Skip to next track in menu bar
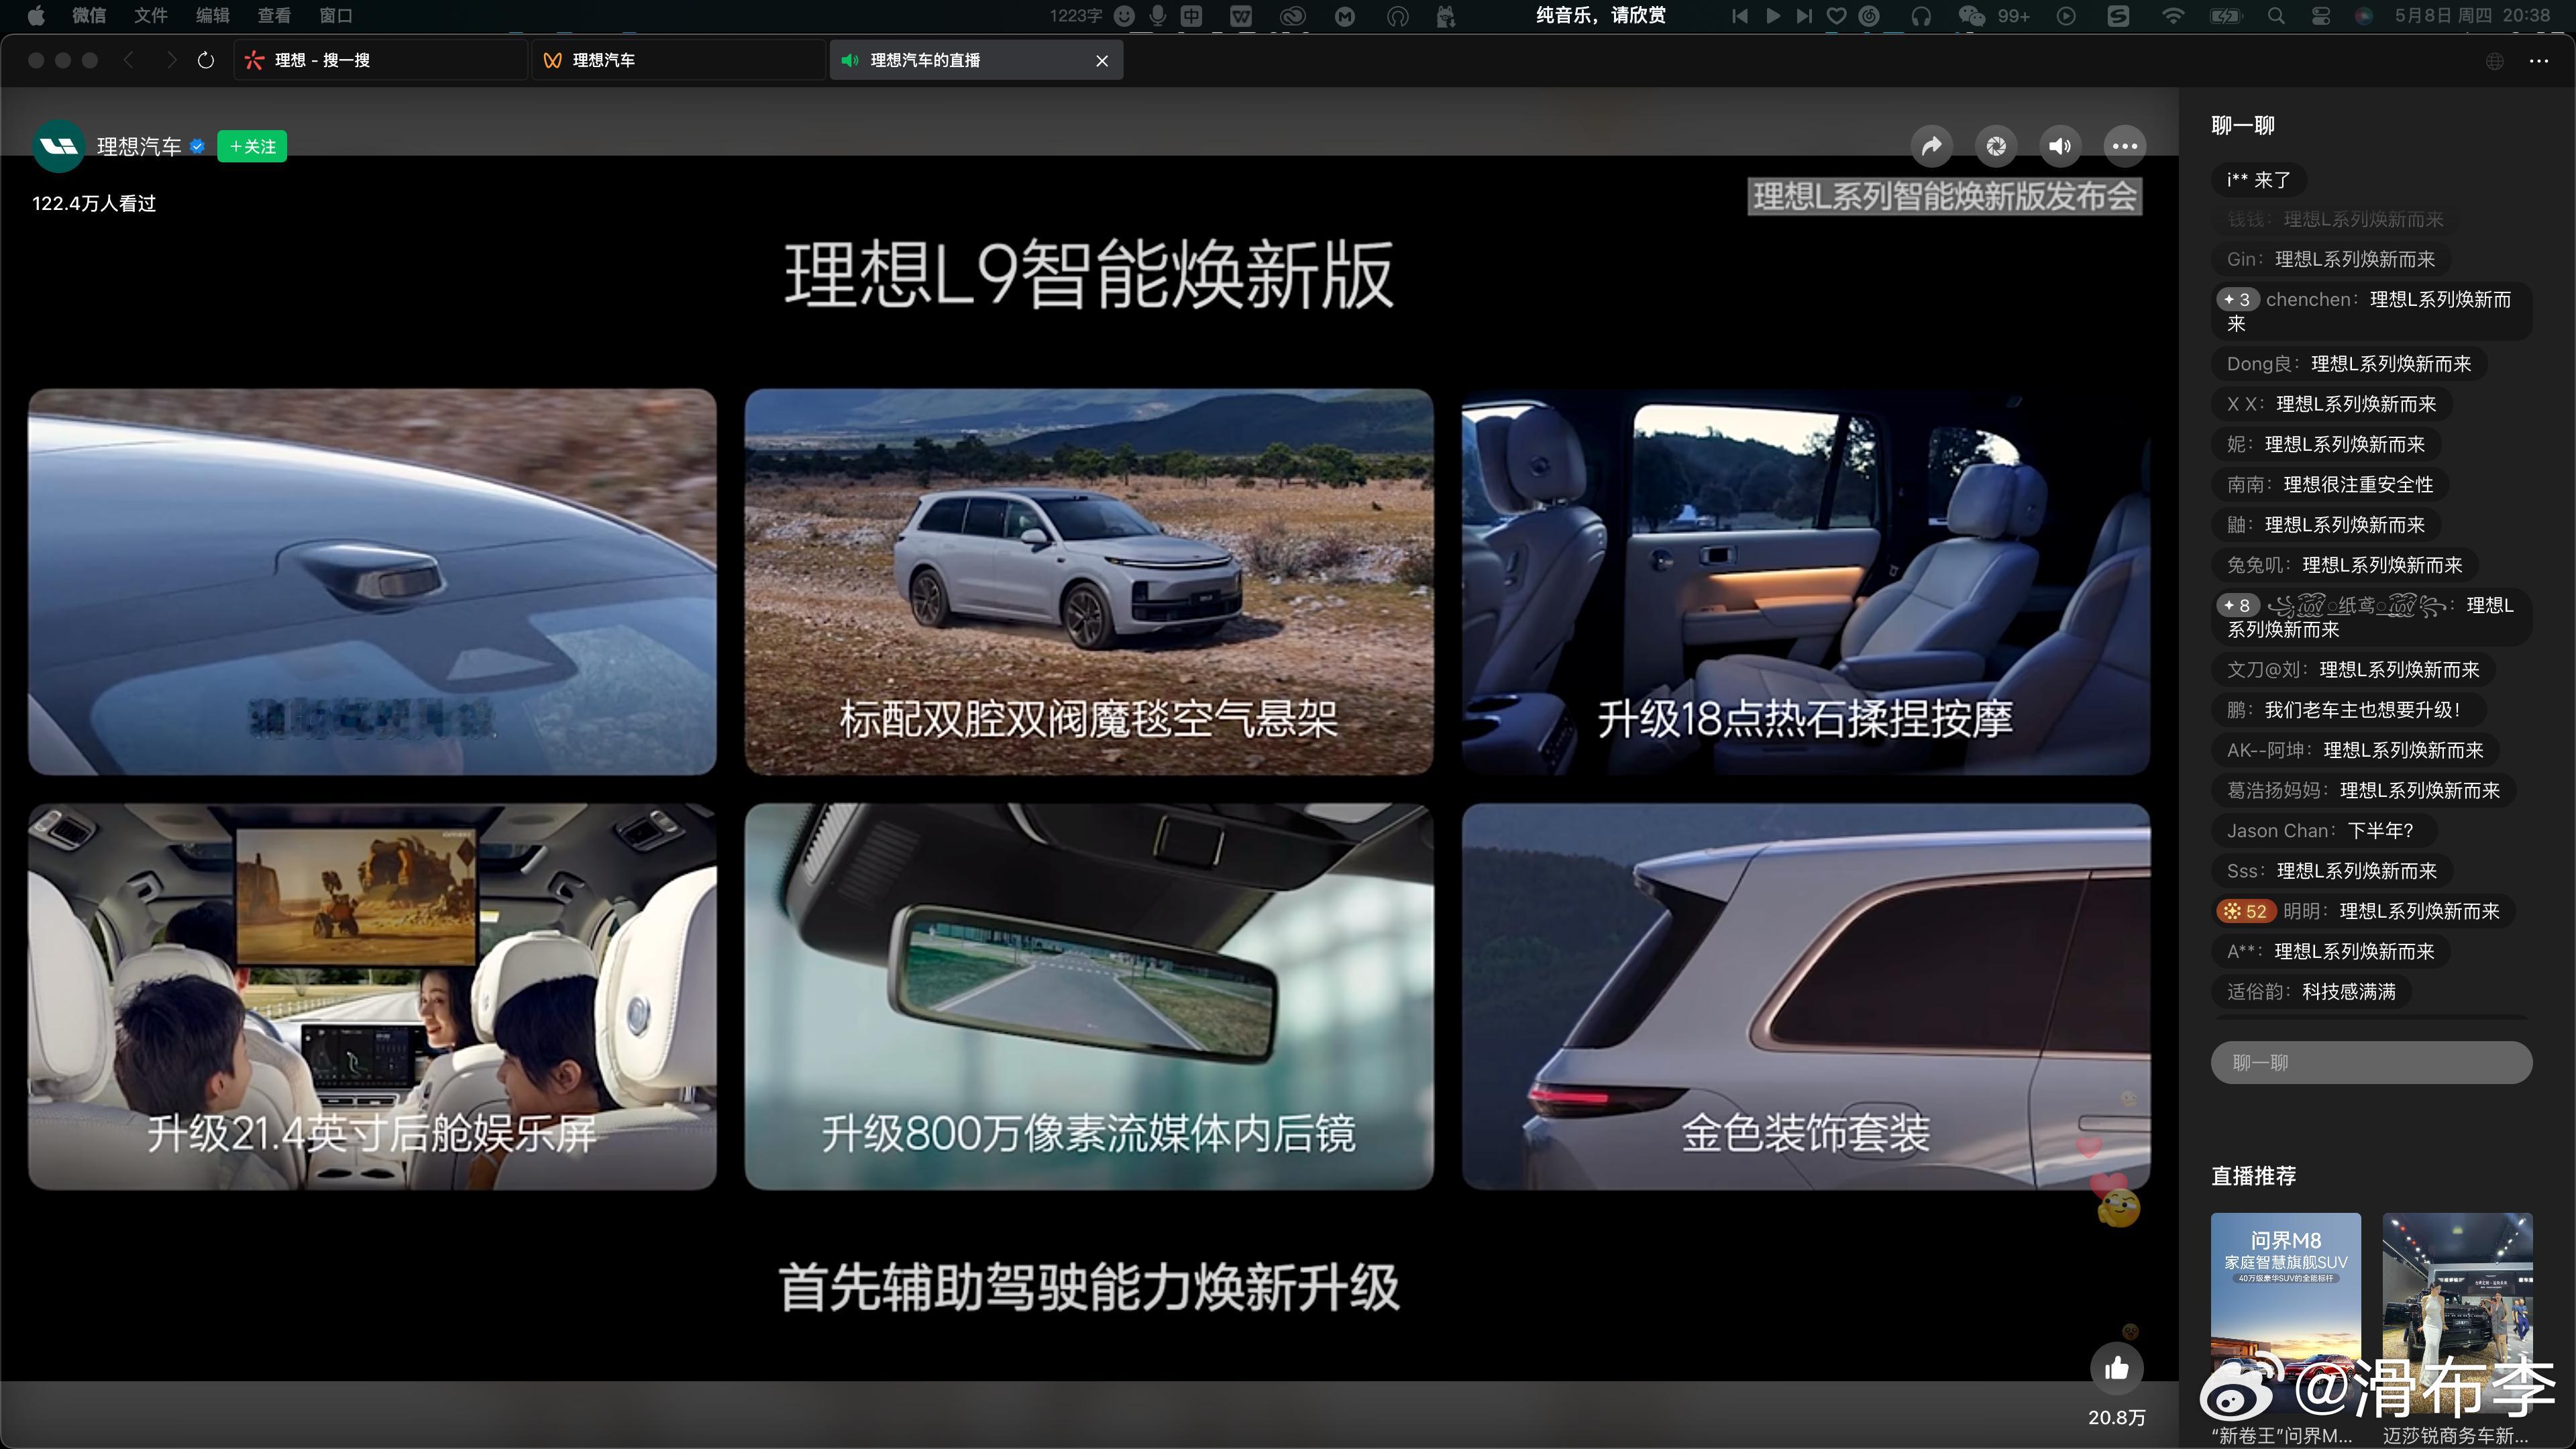2576x1449 pixels. click(x=1804, y=15)
